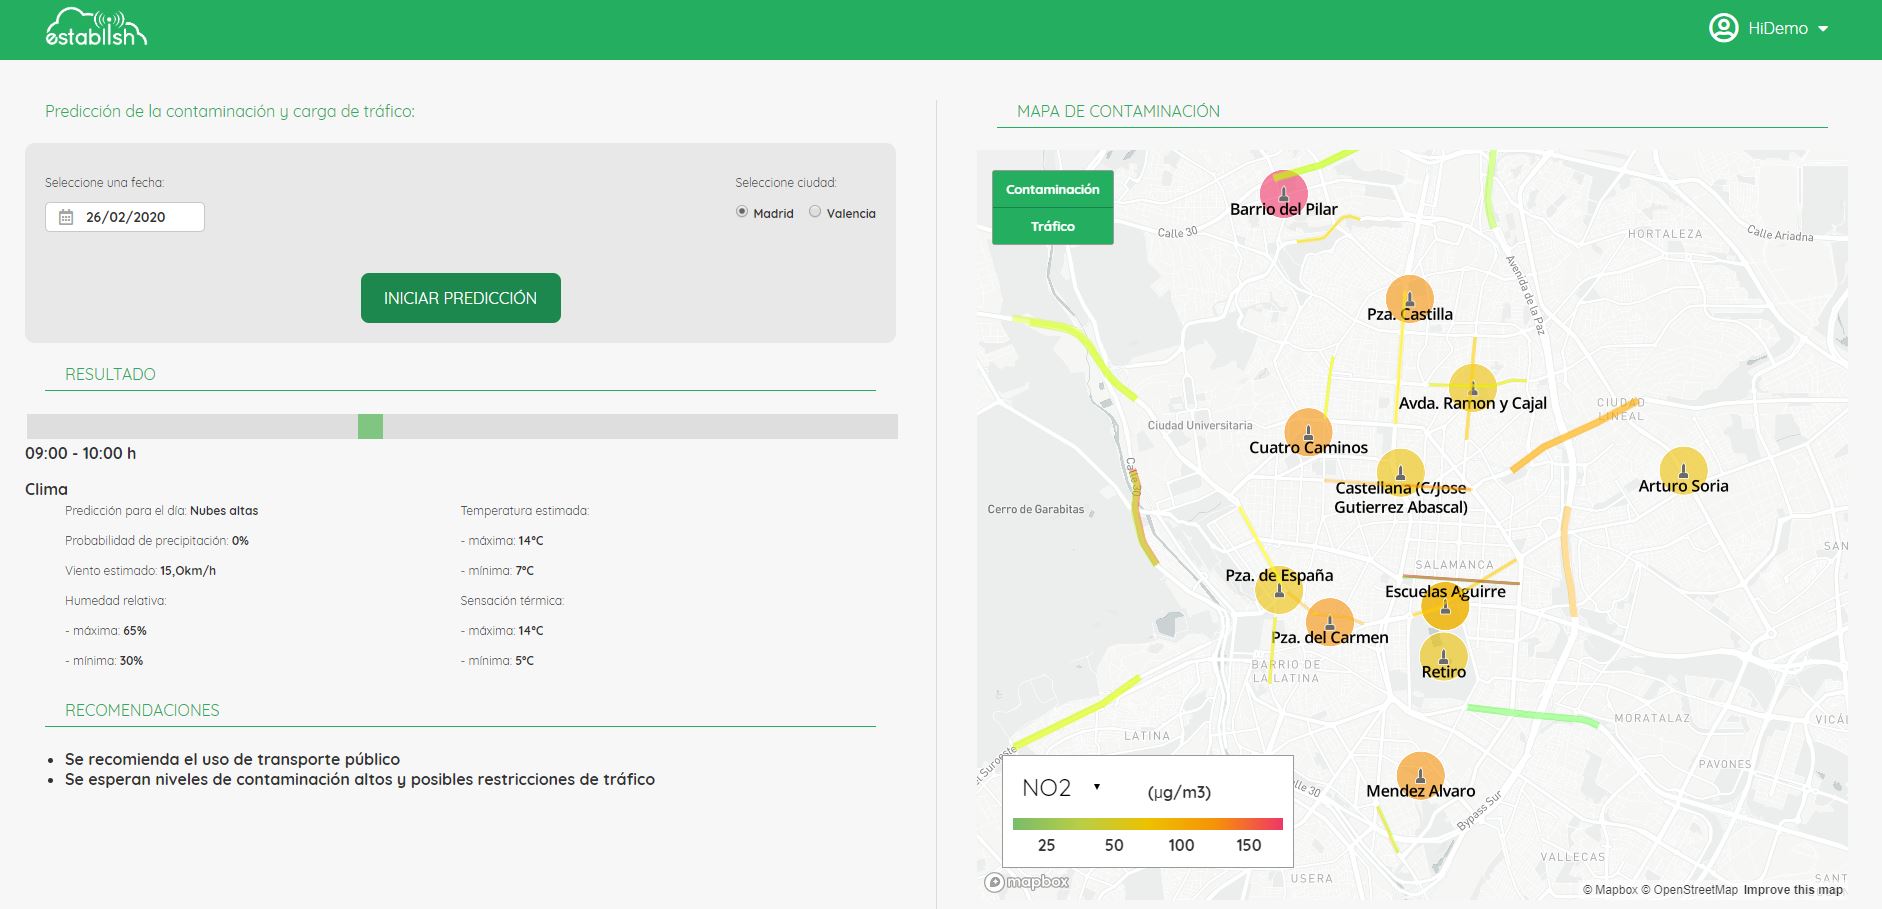The width and height of the screenshot is (1882, 909).
Task: Click the Pza. Castilla station marker
Action: (x=1410, y=299)
